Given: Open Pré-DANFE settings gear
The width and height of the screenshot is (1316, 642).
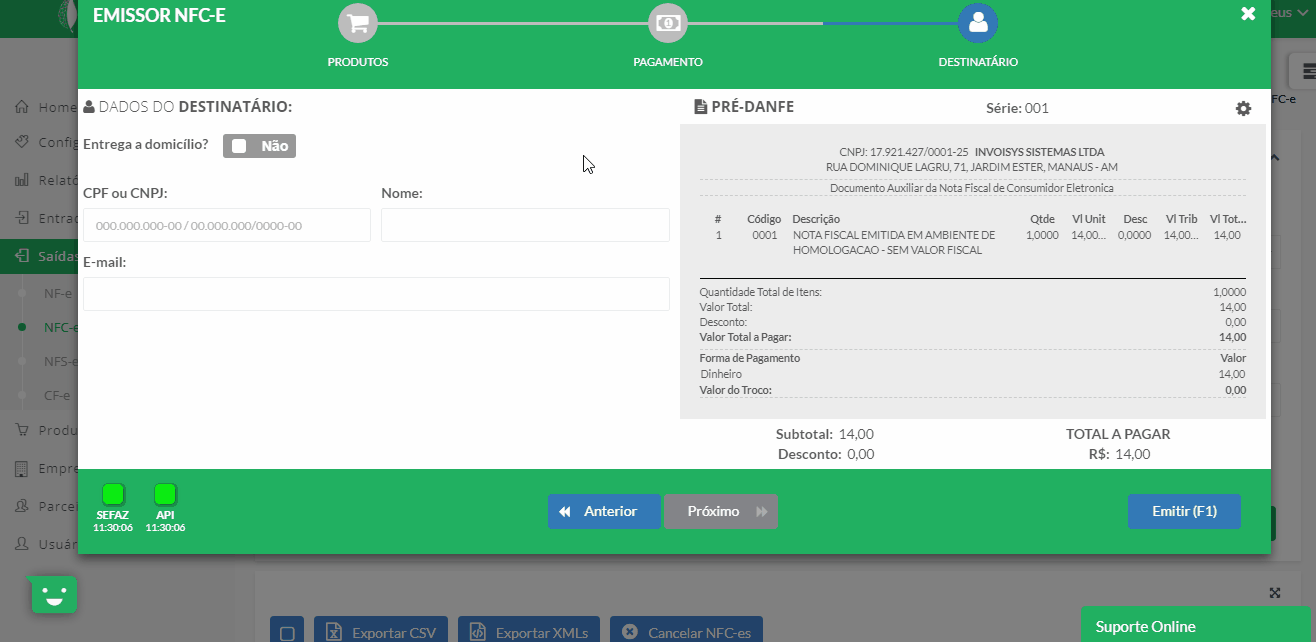Looking at the screenshot, I should click(x=1243, y=108).
